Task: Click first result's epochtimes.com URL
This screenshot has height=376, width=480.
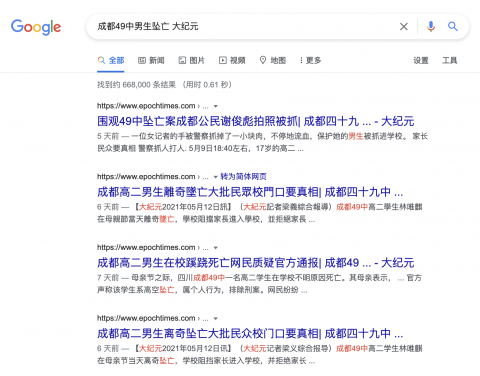Action: coord(153,106)
